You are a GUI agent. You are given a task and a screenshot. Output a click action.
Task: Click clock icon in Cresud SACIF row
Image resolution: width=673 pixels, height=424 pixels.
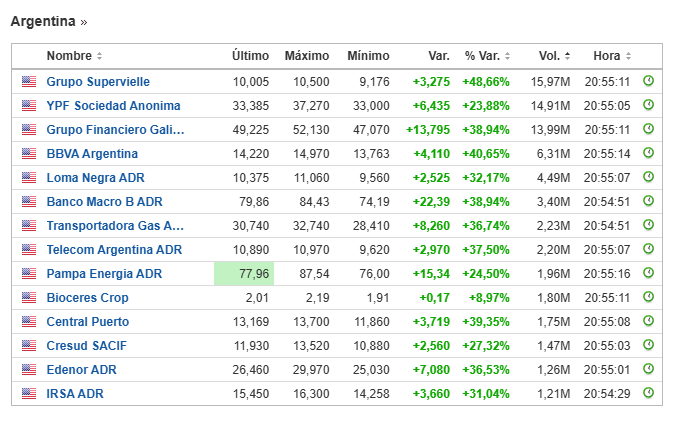point(649,345)
